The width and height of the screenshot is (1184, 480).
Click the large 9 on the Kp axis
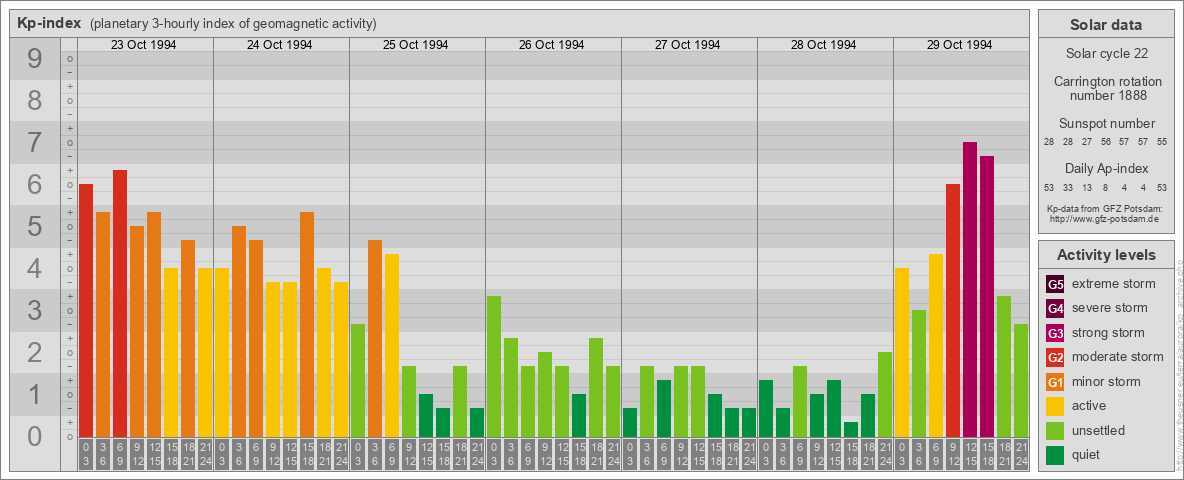[35, 59]
